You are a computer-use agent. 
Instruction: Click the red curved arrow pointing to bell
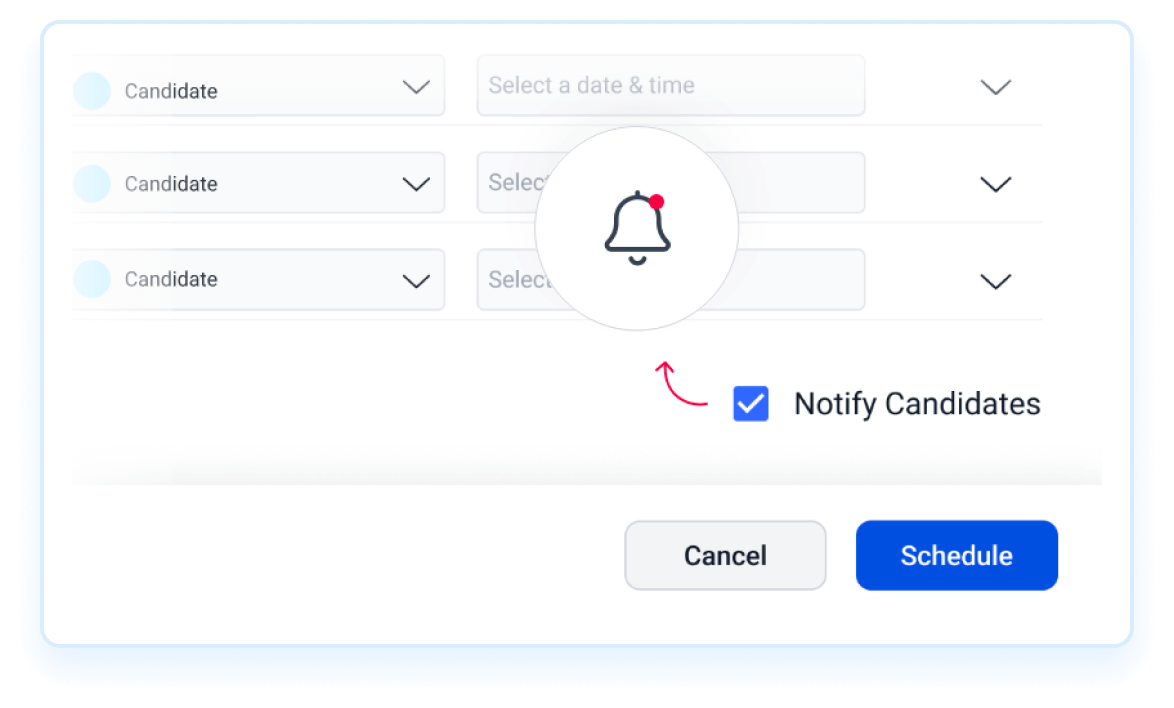(x=681, y=384)
